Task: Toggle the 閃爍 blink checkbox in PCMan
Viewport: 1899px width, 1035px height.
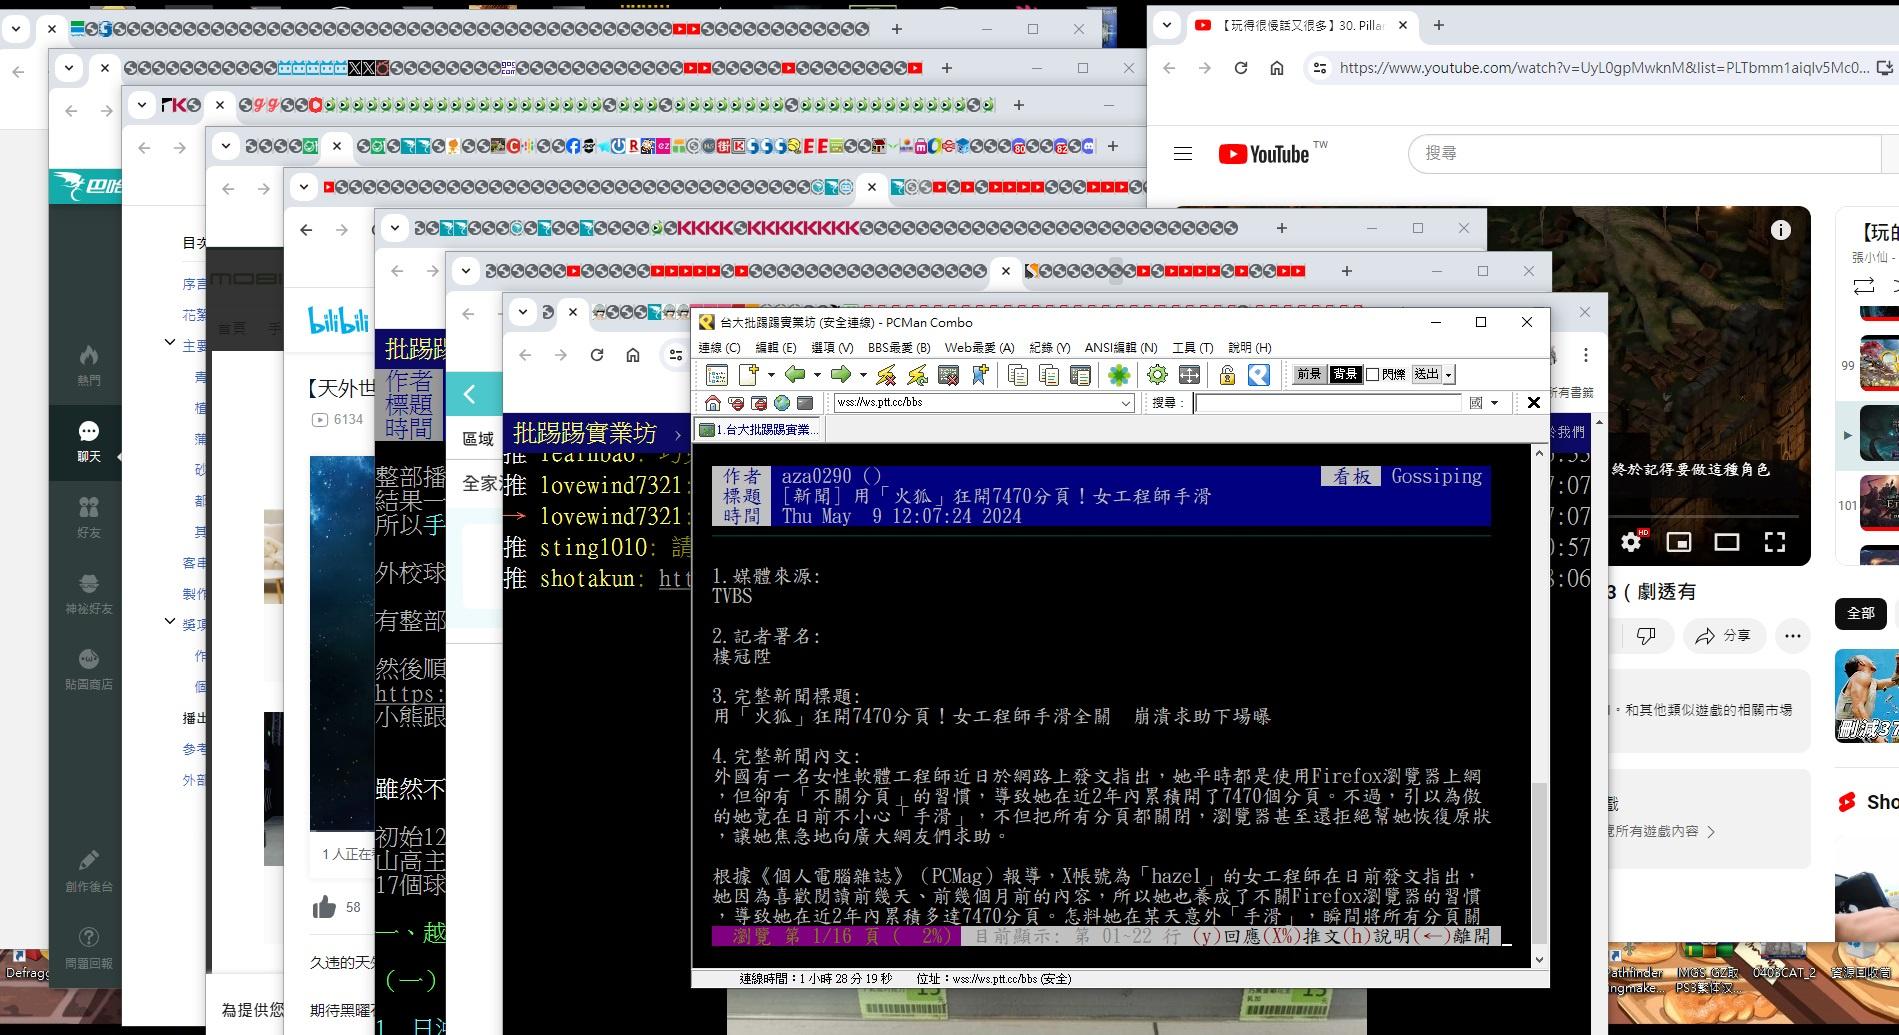Action: [x=1373, y=375]
